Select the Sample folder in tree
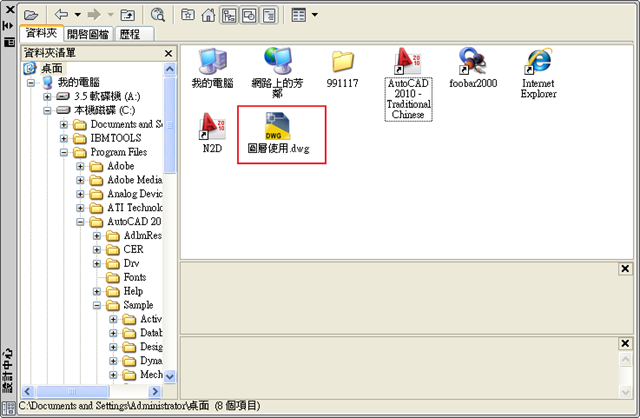The image size is (640, 418). click(138, 305)
